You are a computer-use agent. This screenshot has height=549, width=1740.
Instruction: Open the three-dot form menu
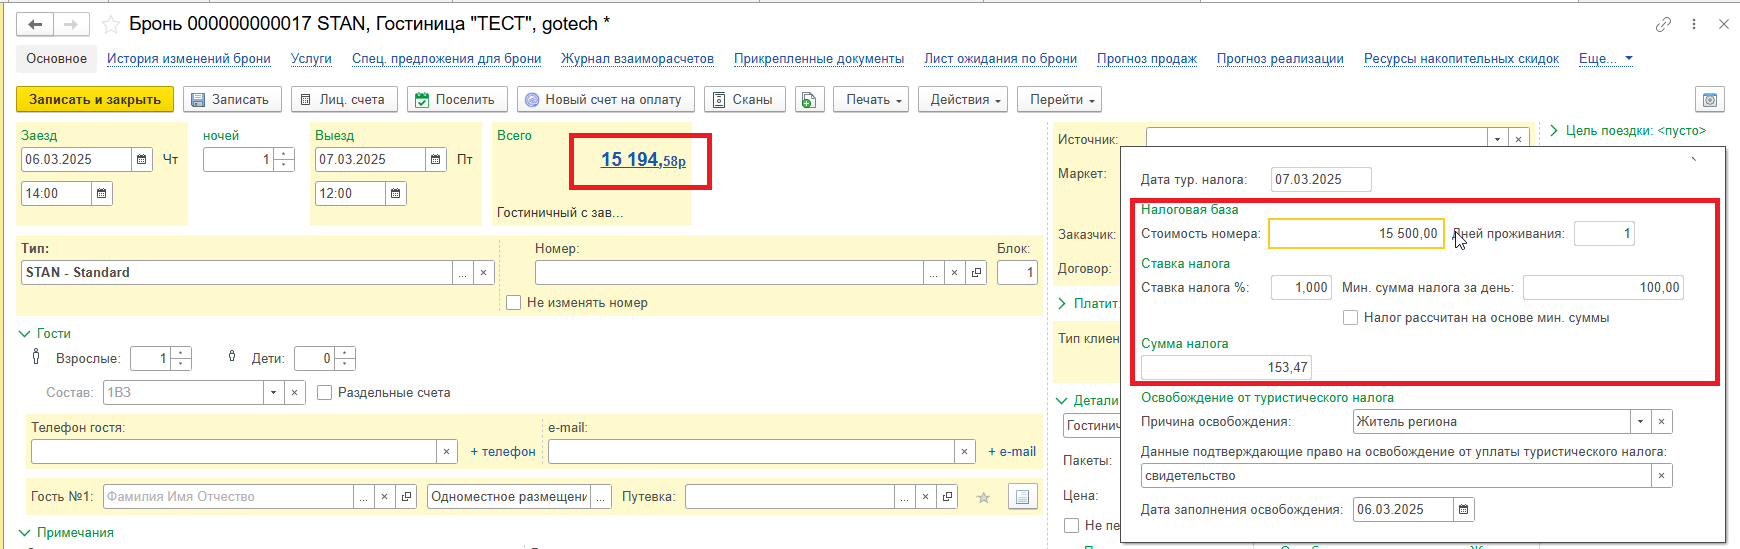coord(1694,24)
